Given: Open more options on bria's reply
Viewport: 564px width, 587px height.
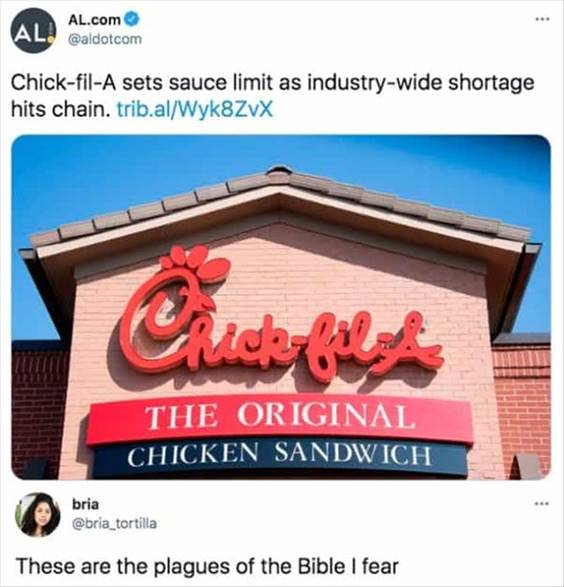Looking at the screenshot, I should coord(542,504).
